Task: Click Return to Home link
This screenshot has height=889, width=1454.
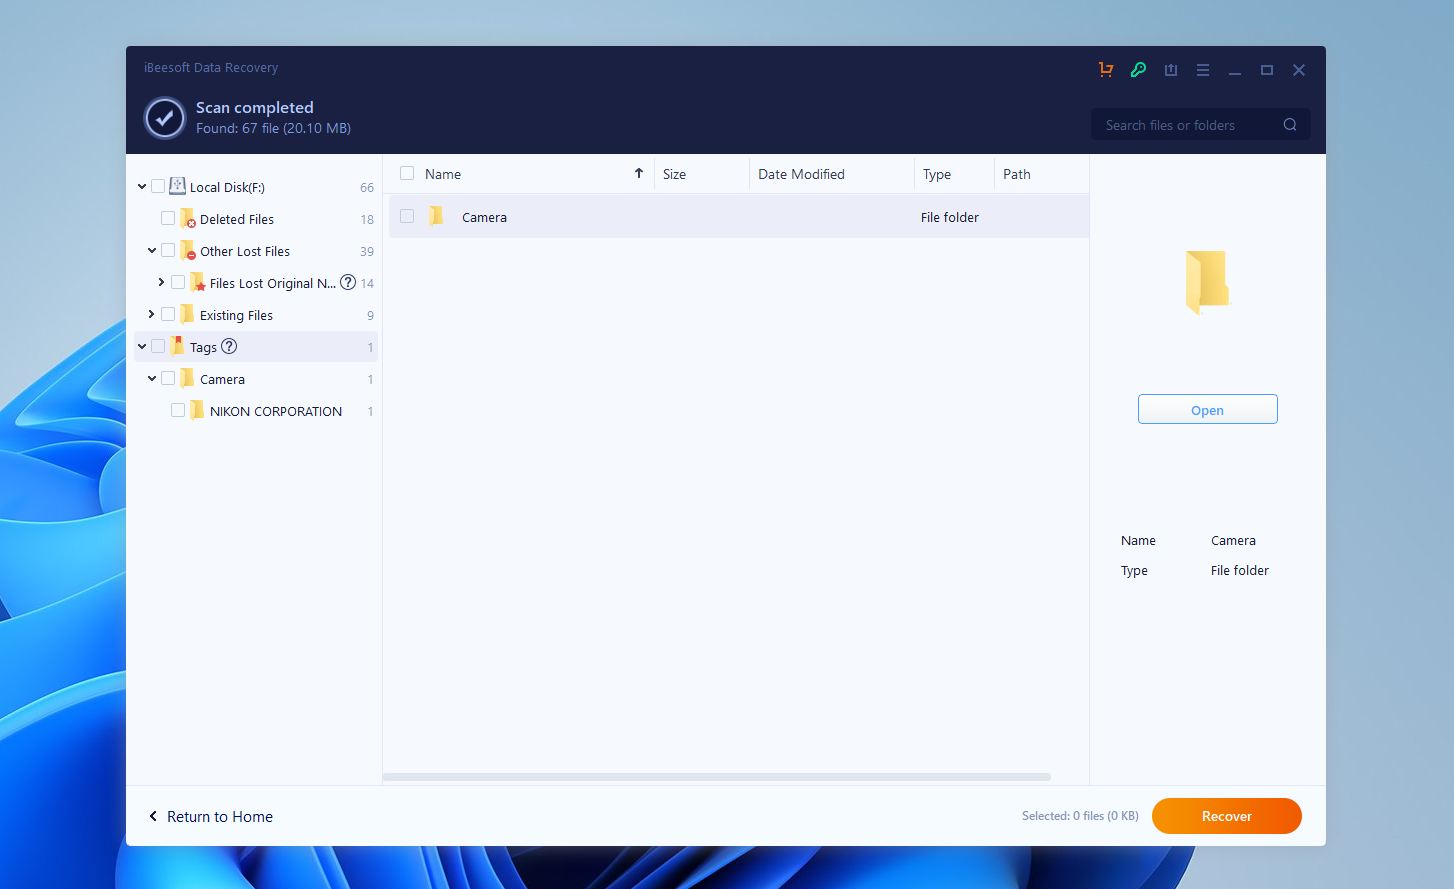Action: [x=219, y=816]
